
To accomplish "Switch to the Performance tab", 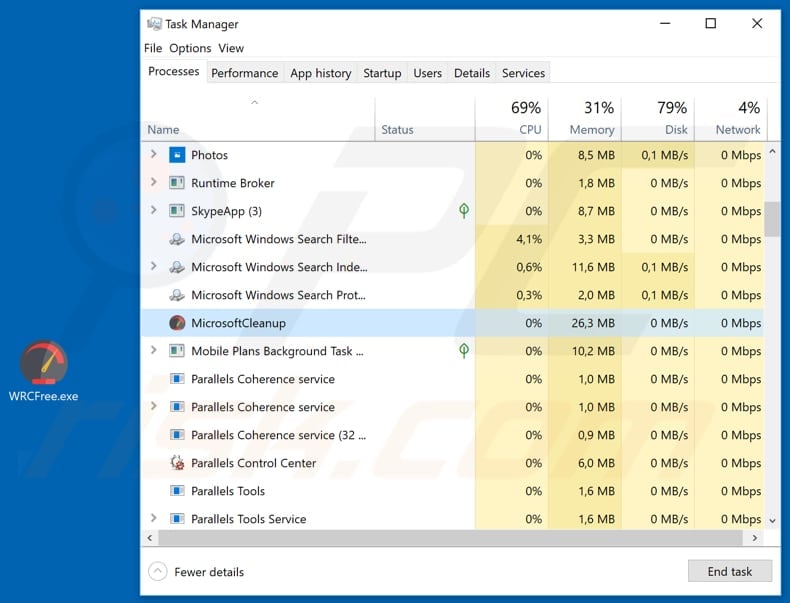I will pyautogui.click(x=245, y=73).
